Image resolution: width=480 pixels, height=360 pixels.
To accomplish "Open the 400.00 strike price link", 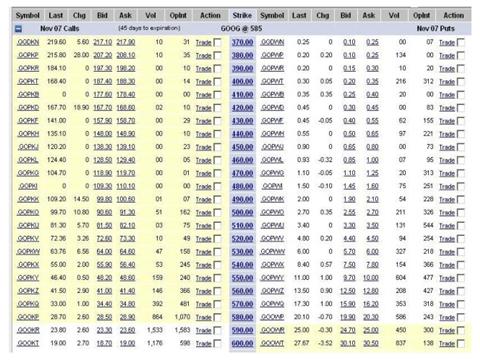I will 242,82.
